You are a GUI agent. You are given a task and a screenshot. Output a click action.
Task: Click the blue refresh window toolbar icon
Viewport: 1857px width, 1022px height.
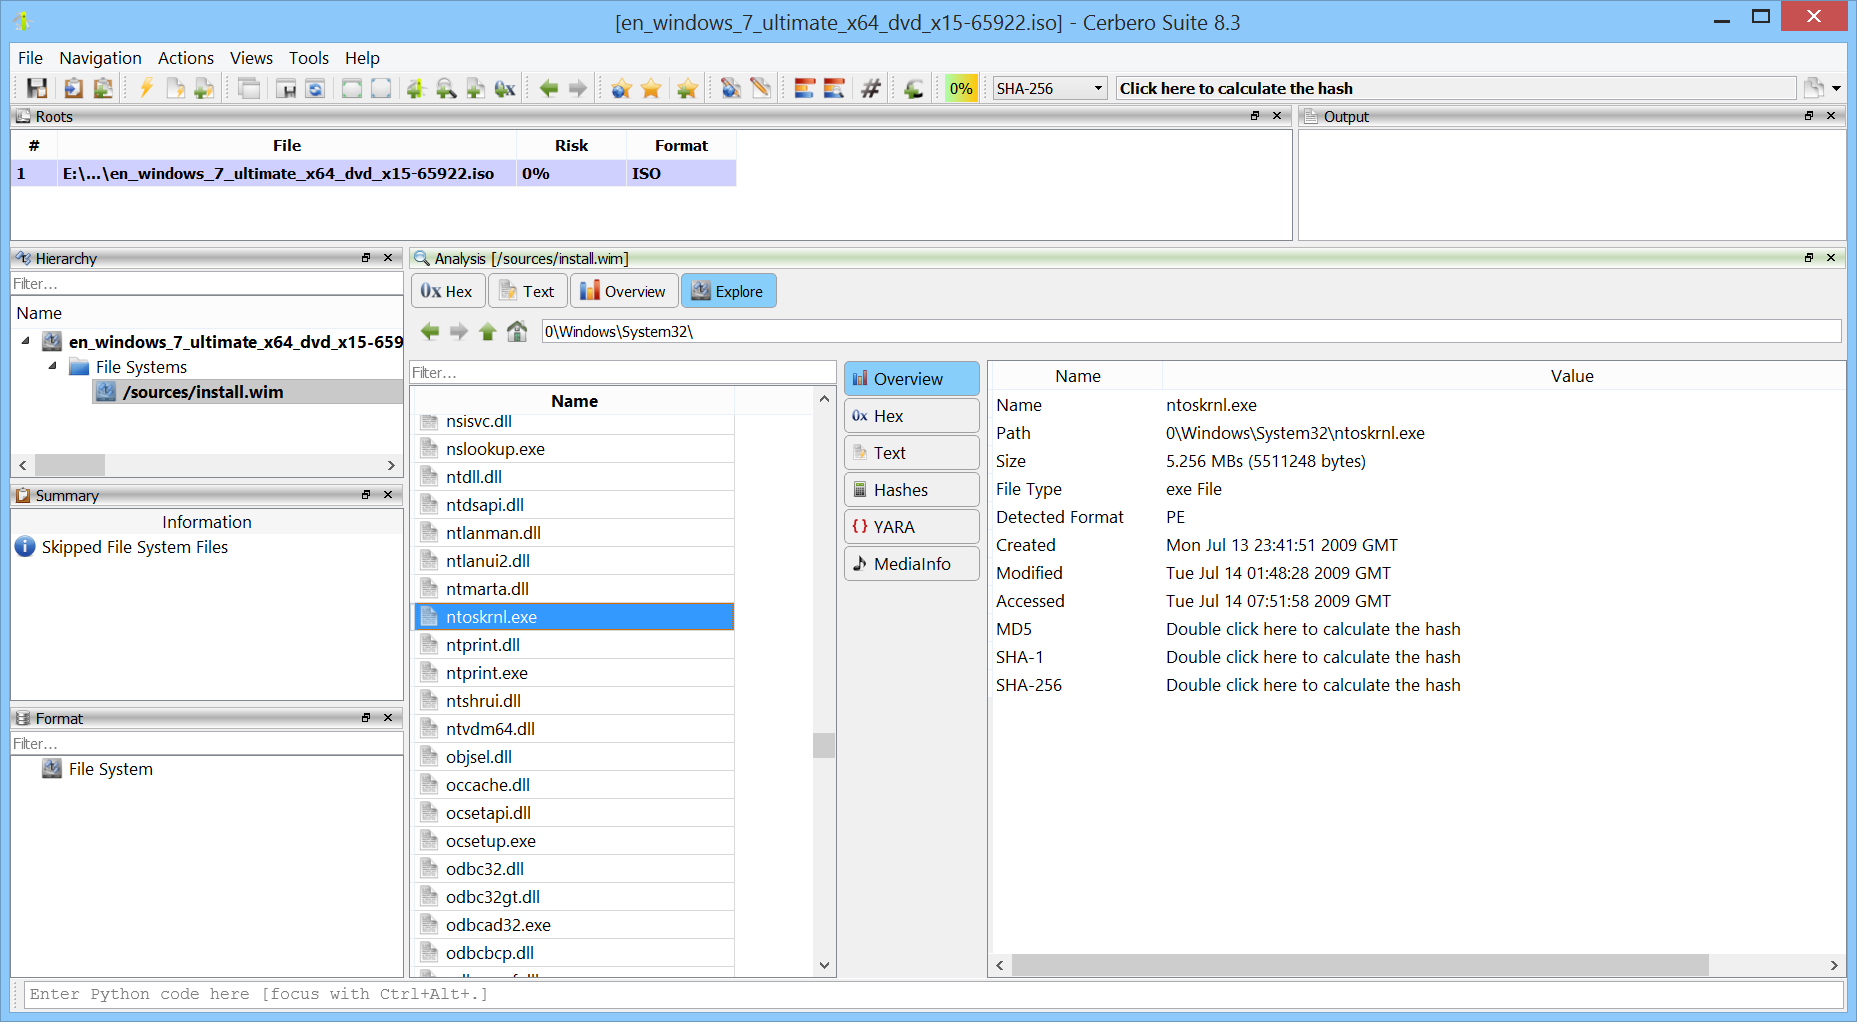[x=315, y=88]
